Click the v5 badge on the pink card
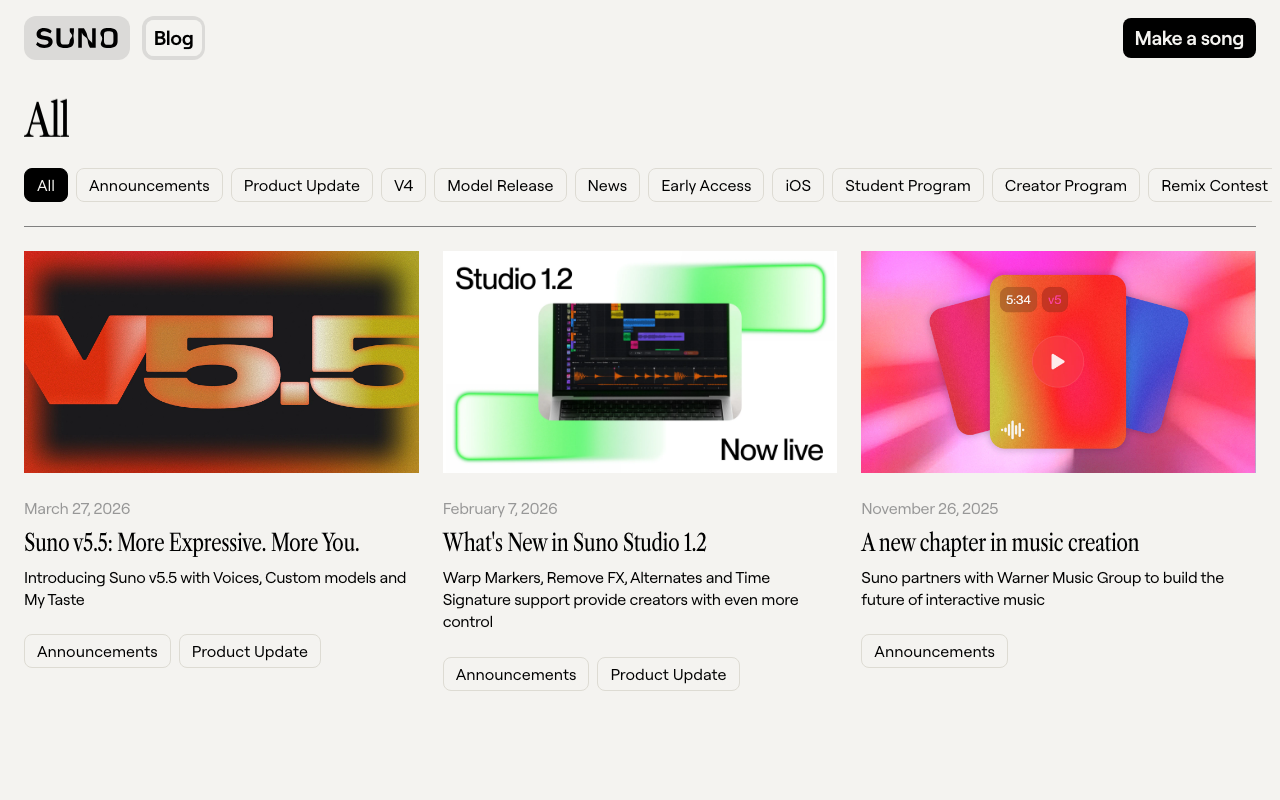Viewport: 1280px width, 800px height. 1054,299
